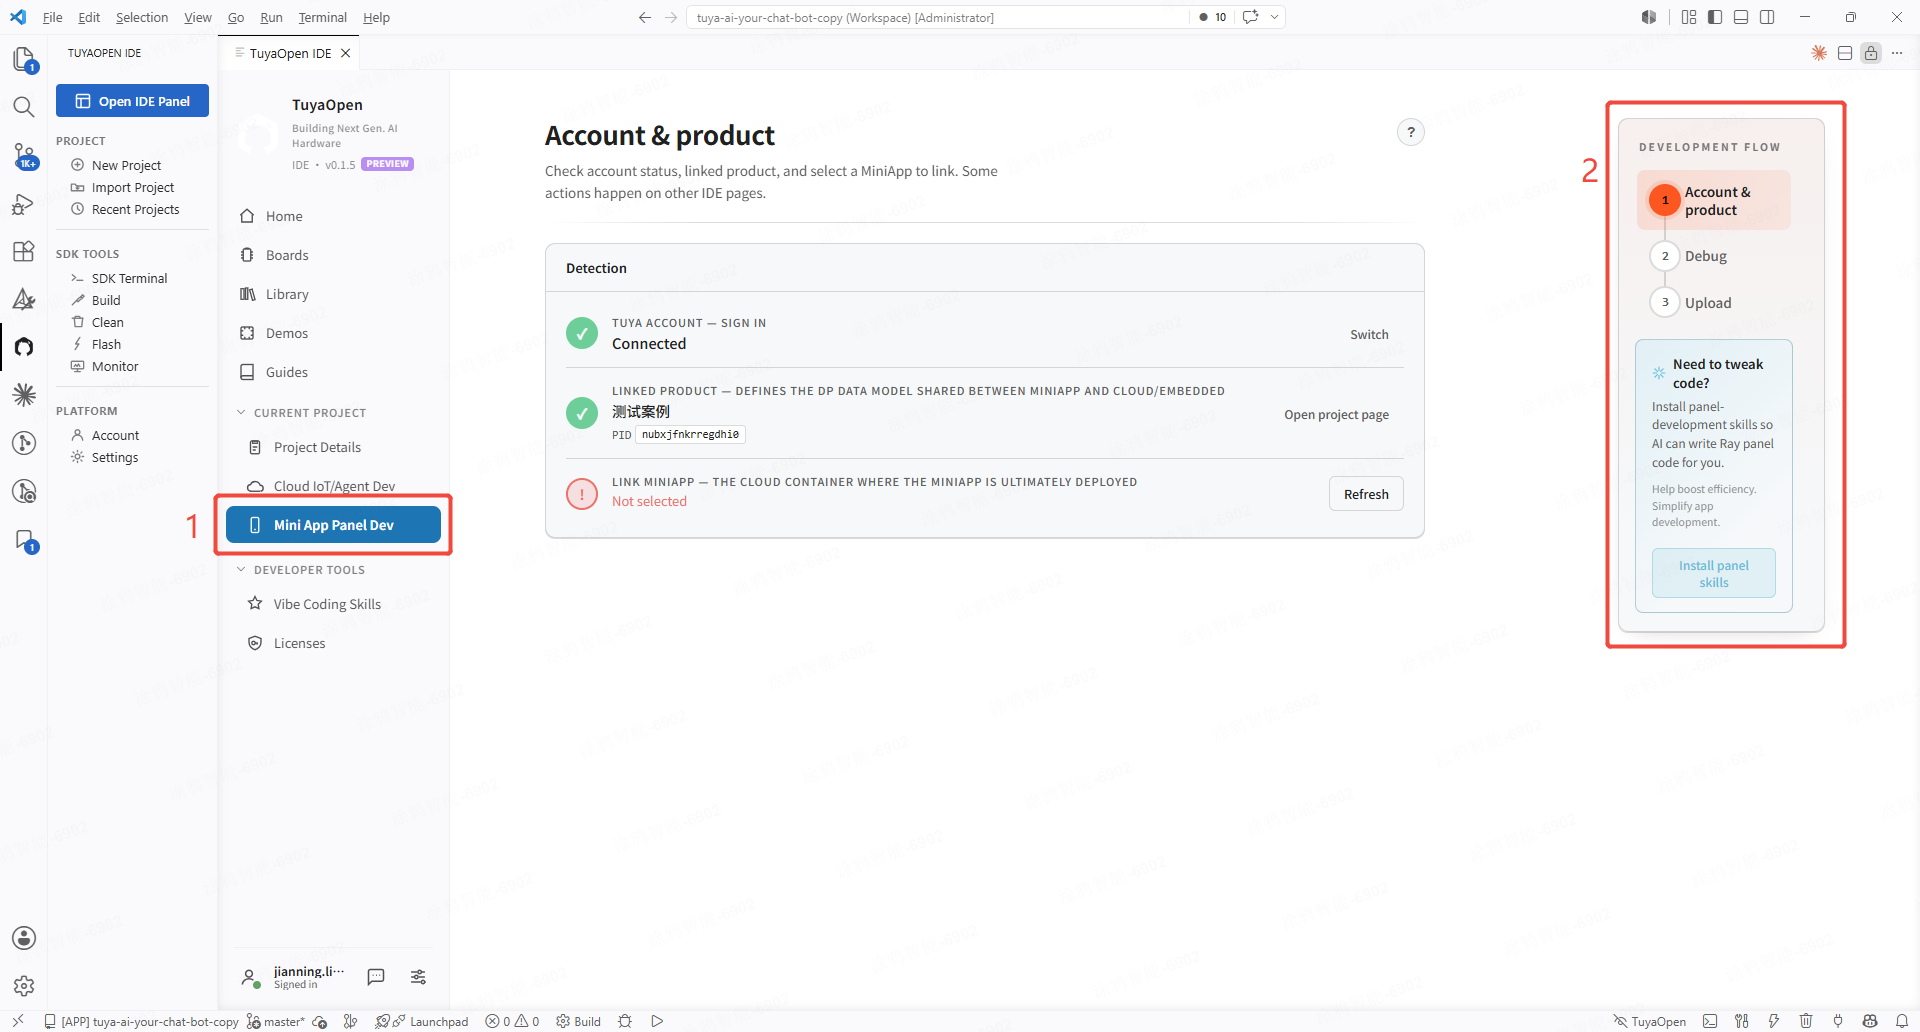This screenshot has width=1920, height=1032.
Task: Click the flash lightning icon in status bar
Action: click(x=1774, y=1021)
